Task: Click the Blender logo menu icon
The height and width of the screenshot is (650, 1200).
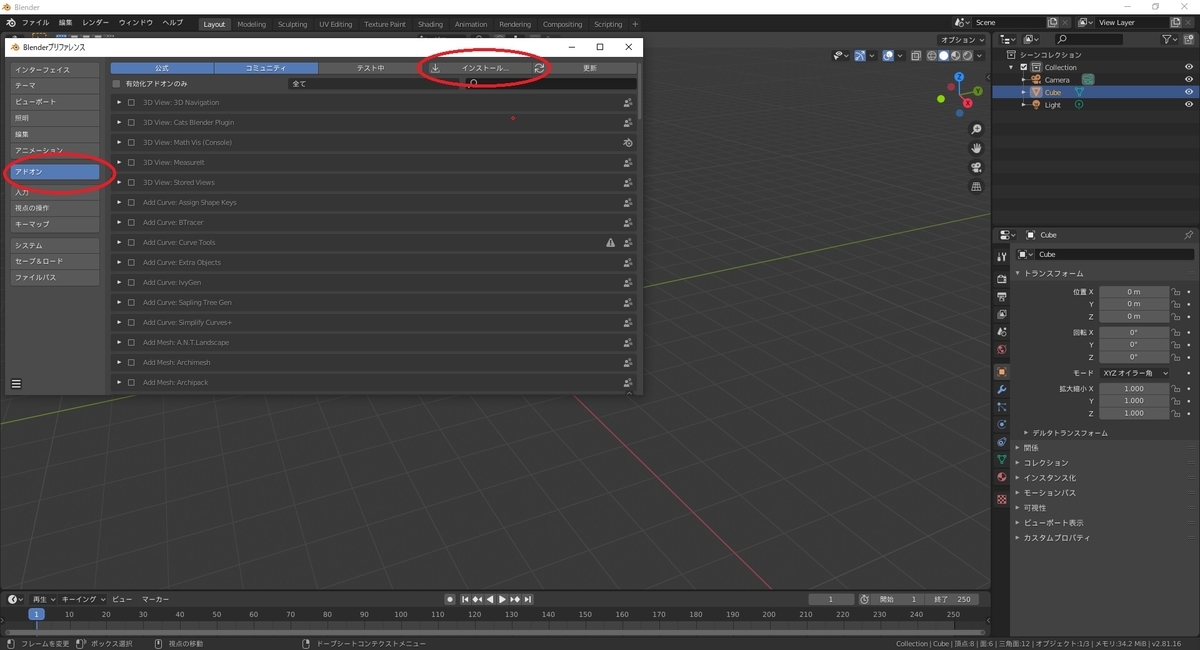Action: (x=10, y=22)
